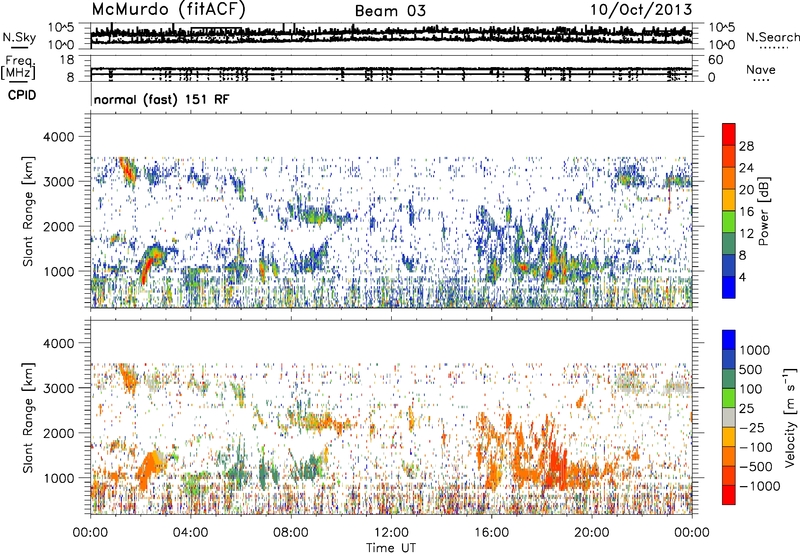800x554 pixels.
Task: Click the N.Search legend label
Action: [x=772, y=37]
